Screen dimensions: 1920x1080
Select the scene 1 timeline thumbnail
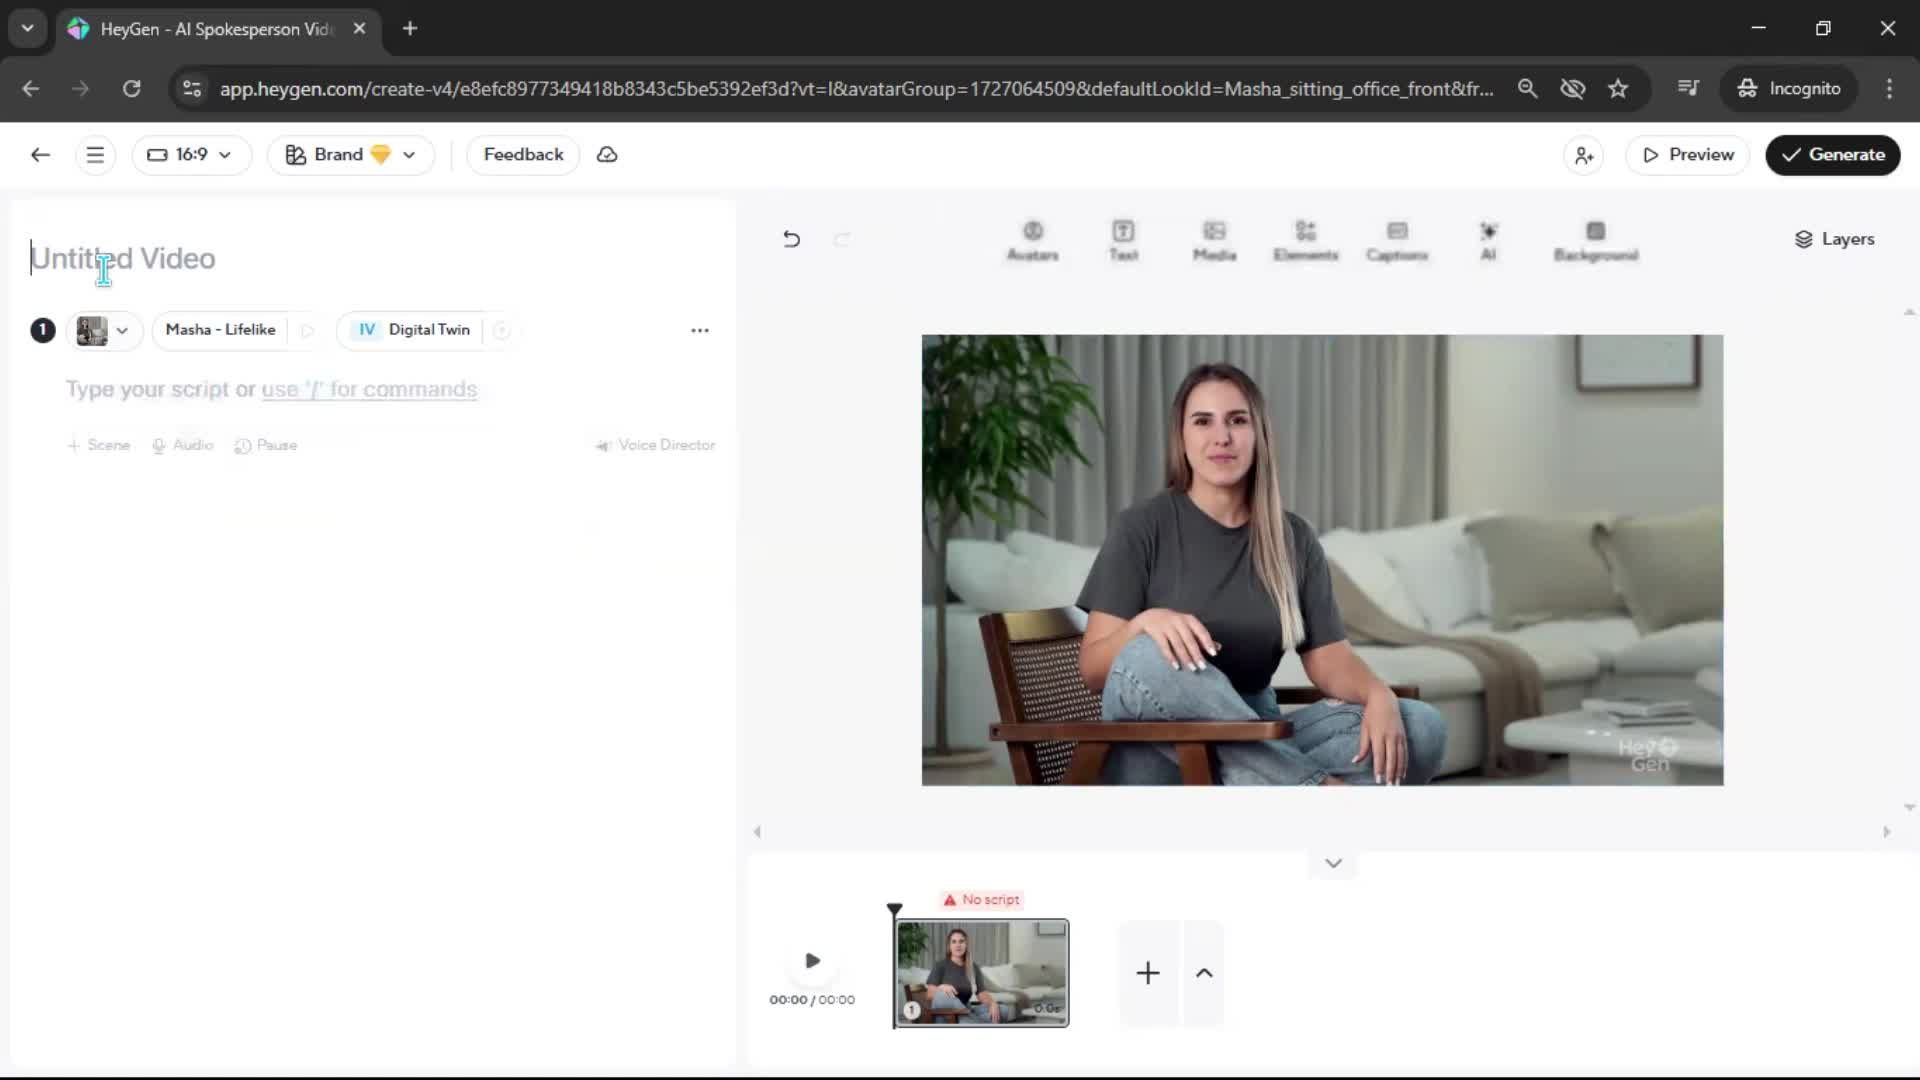(x=981, y=972)
